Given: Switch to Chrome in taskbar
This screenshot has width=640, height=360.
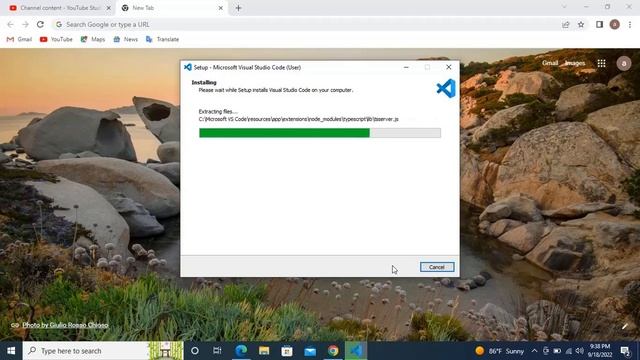Looking at the screenshot, I should pos(333,351).
